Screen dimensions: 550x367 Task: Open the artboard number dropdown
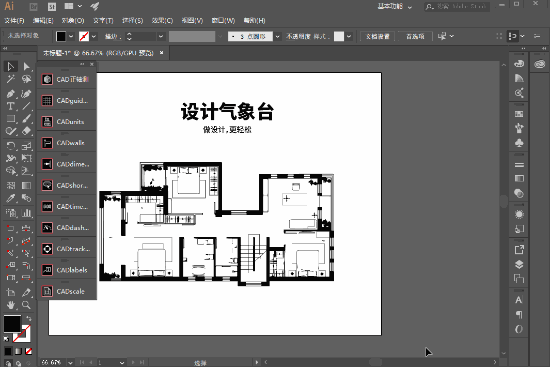click(122, 362)
